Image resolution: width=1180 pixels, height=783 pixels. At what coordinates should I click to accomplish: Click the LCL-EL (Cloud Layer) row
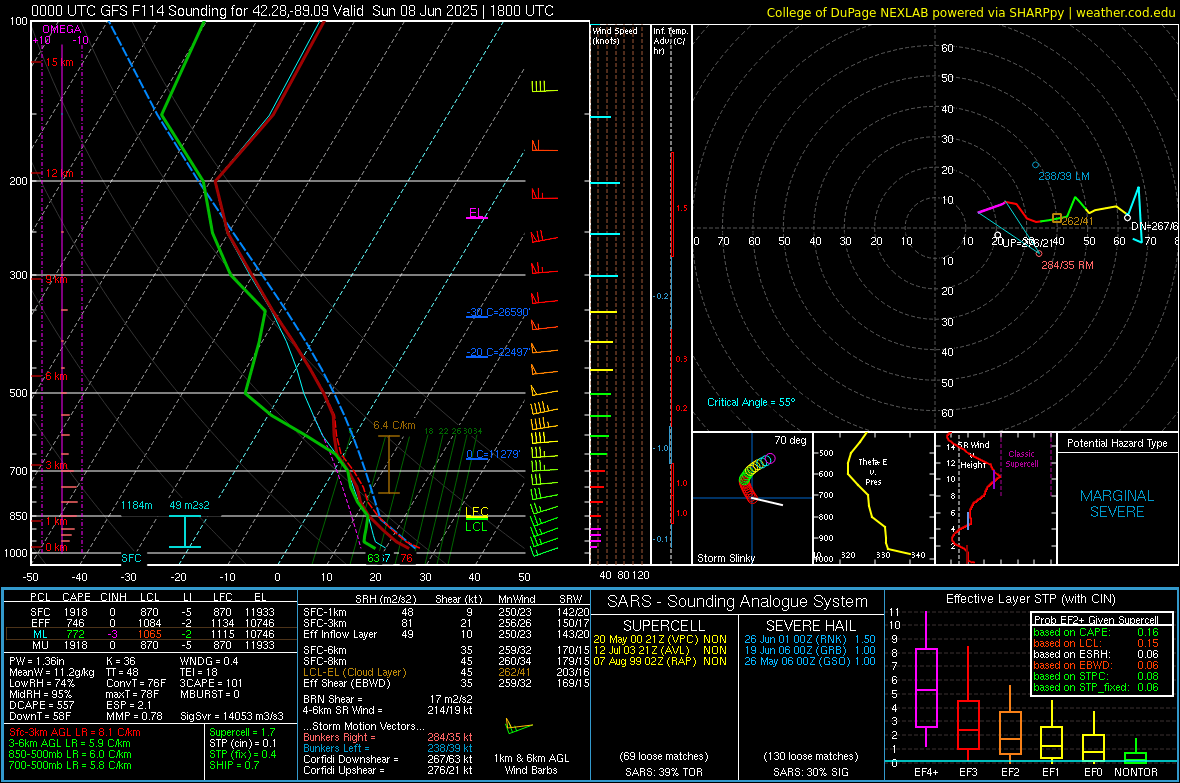[446, 672]
